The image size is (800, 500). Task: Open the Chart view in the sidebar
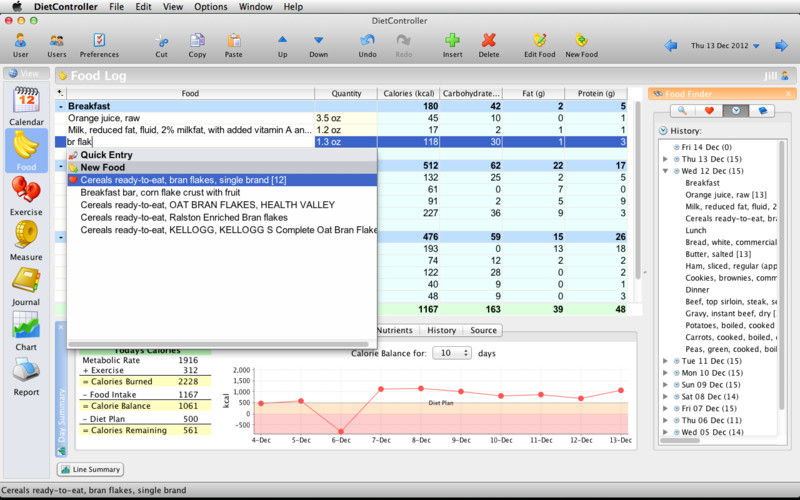pos(26,331)
